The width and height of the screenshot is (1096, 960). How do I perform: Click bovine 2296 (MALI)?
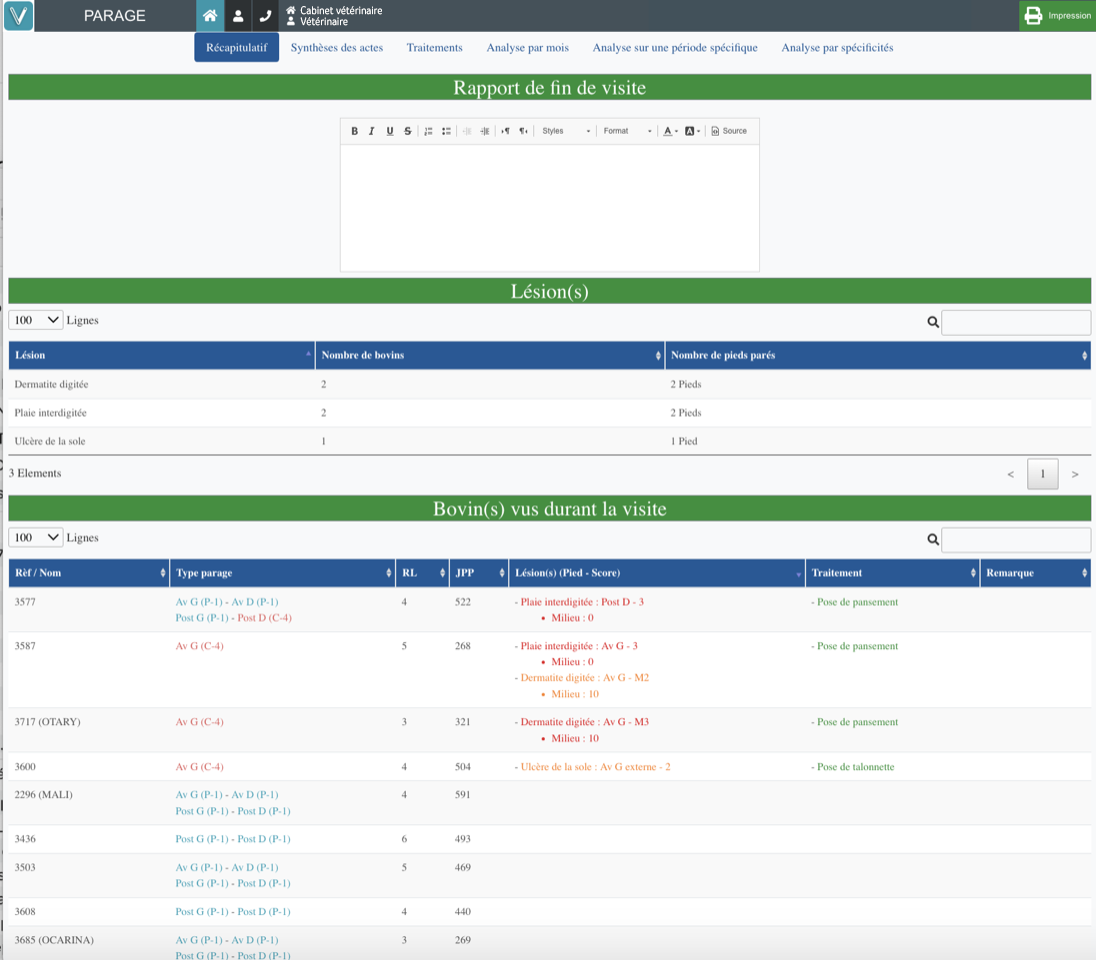[43, 795]
